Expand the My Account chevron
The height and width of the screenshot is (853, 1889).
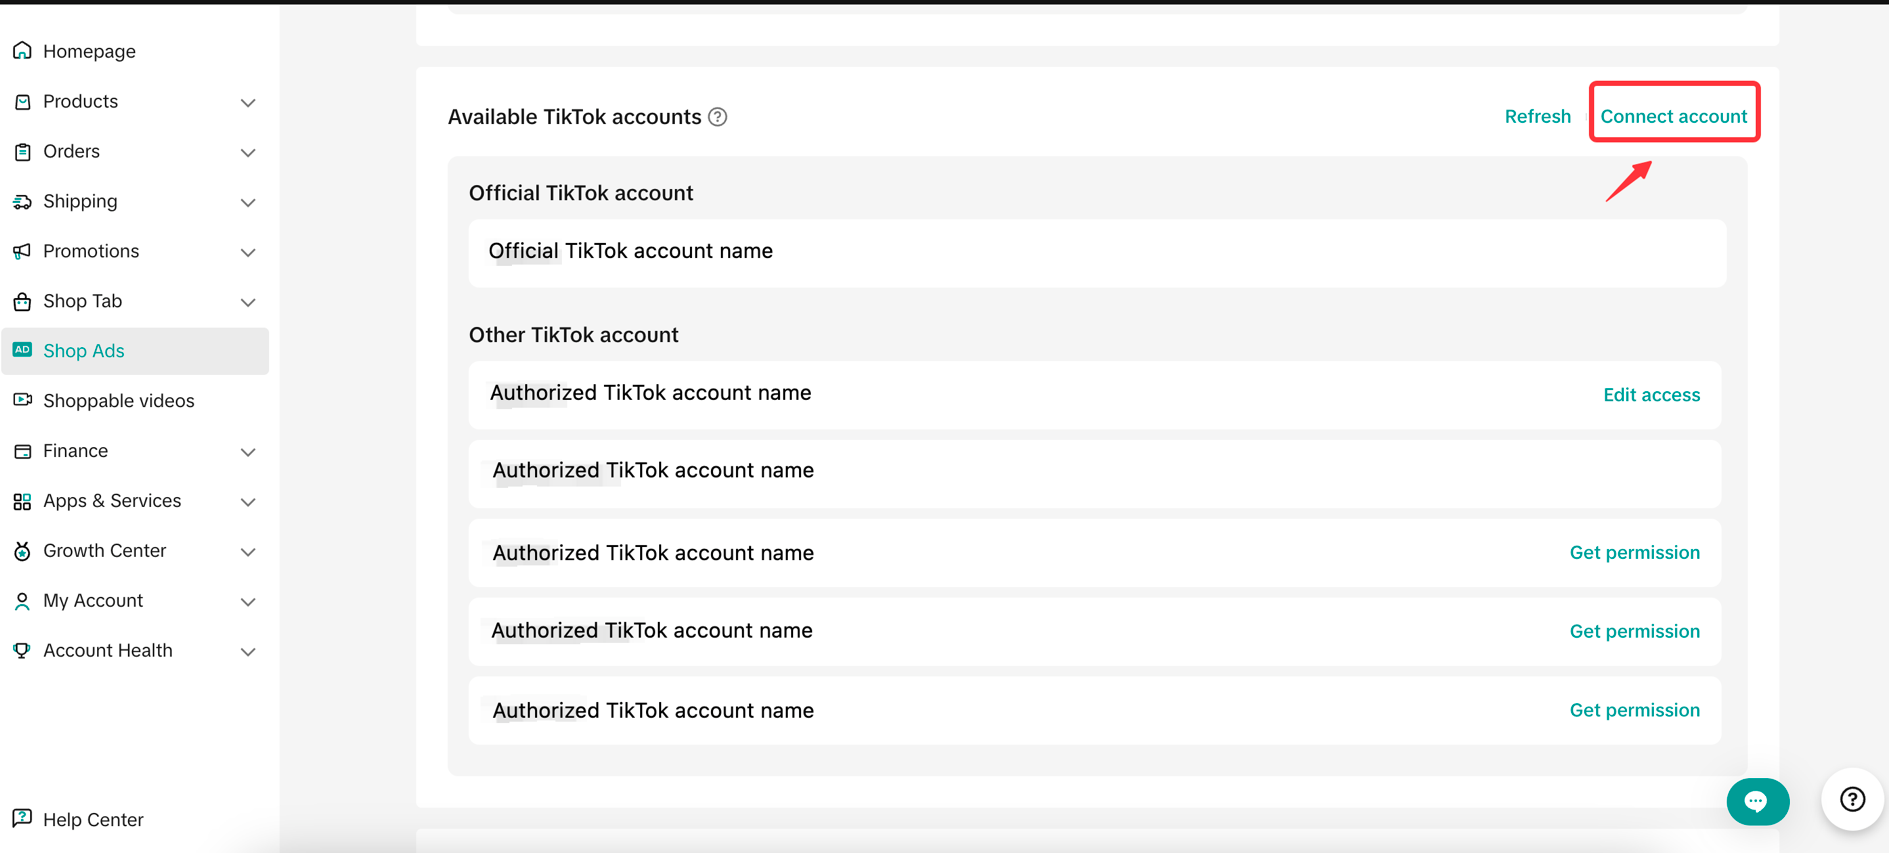248,602
